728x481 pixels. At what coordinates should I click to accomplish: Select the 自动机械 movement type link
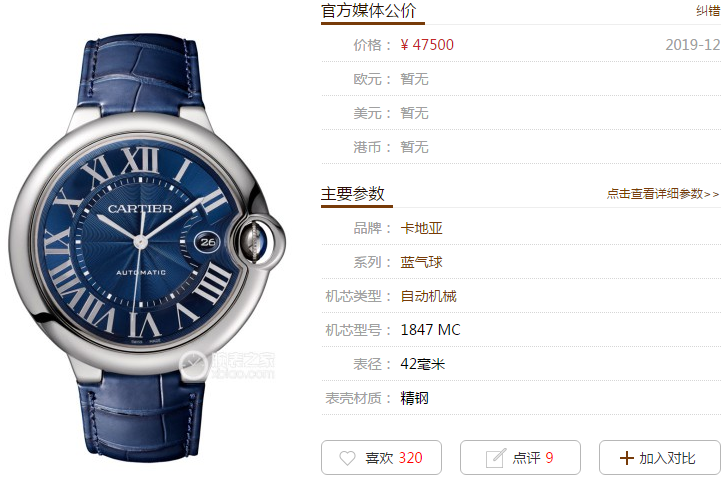coord(429,296)
